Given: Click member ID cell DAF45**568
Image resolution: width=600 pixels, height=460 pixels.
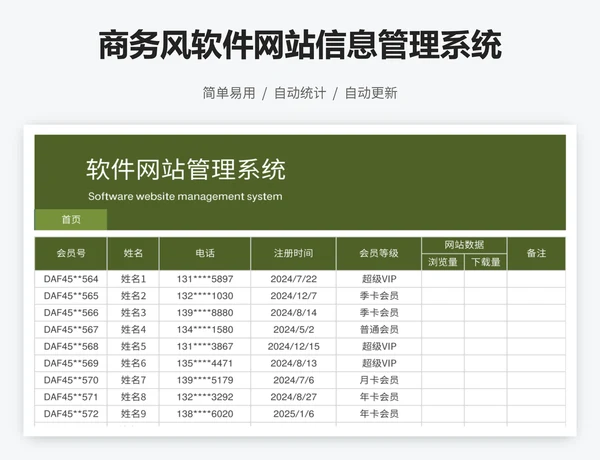Looking at the screenshot, I should point(71,346).
